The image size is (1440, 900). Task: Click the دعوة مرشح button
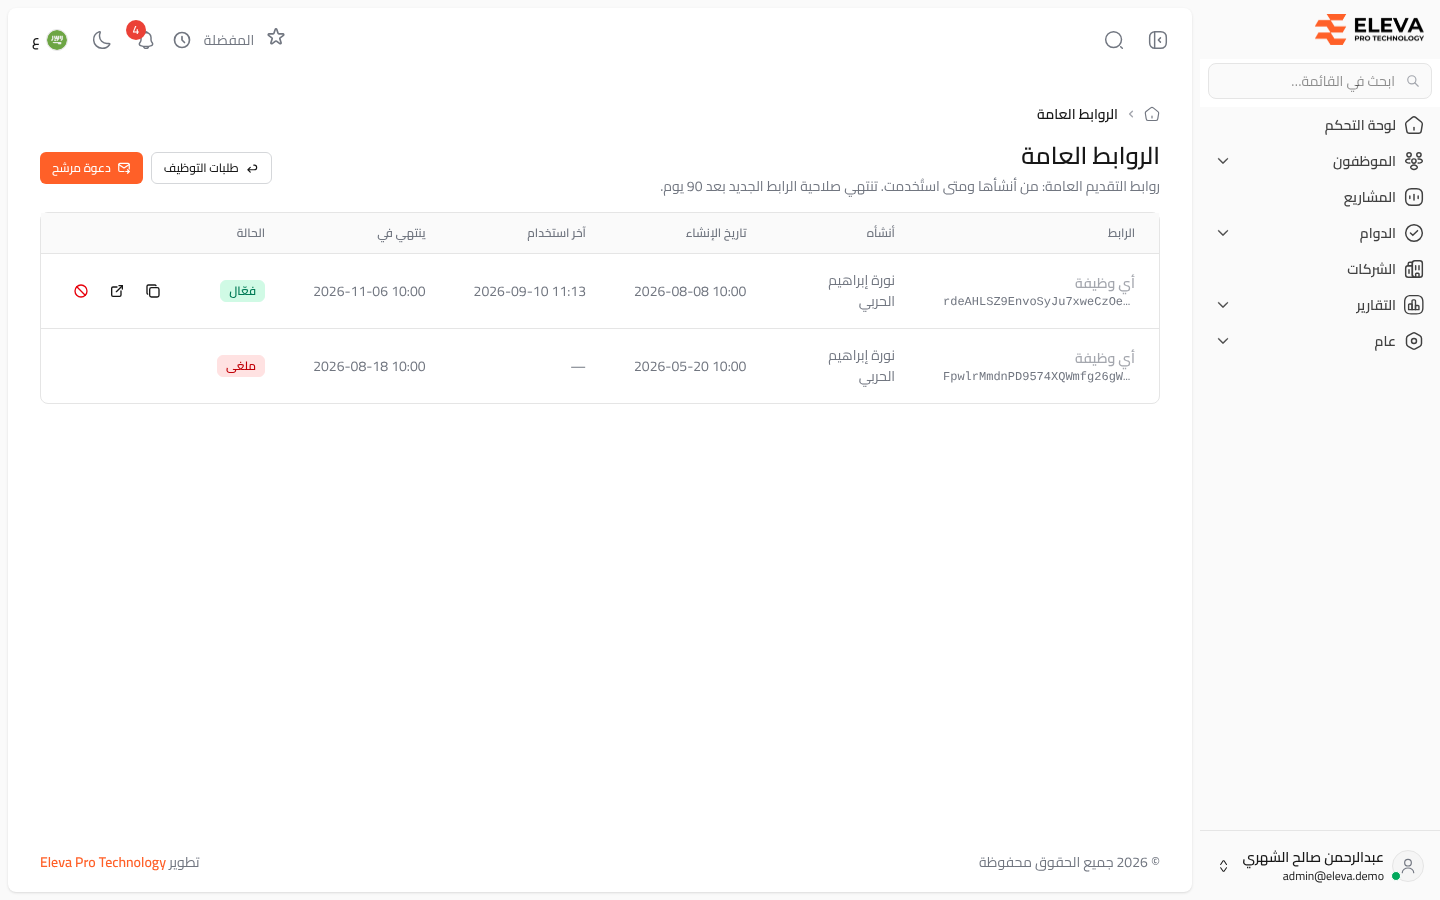(91, 168)
